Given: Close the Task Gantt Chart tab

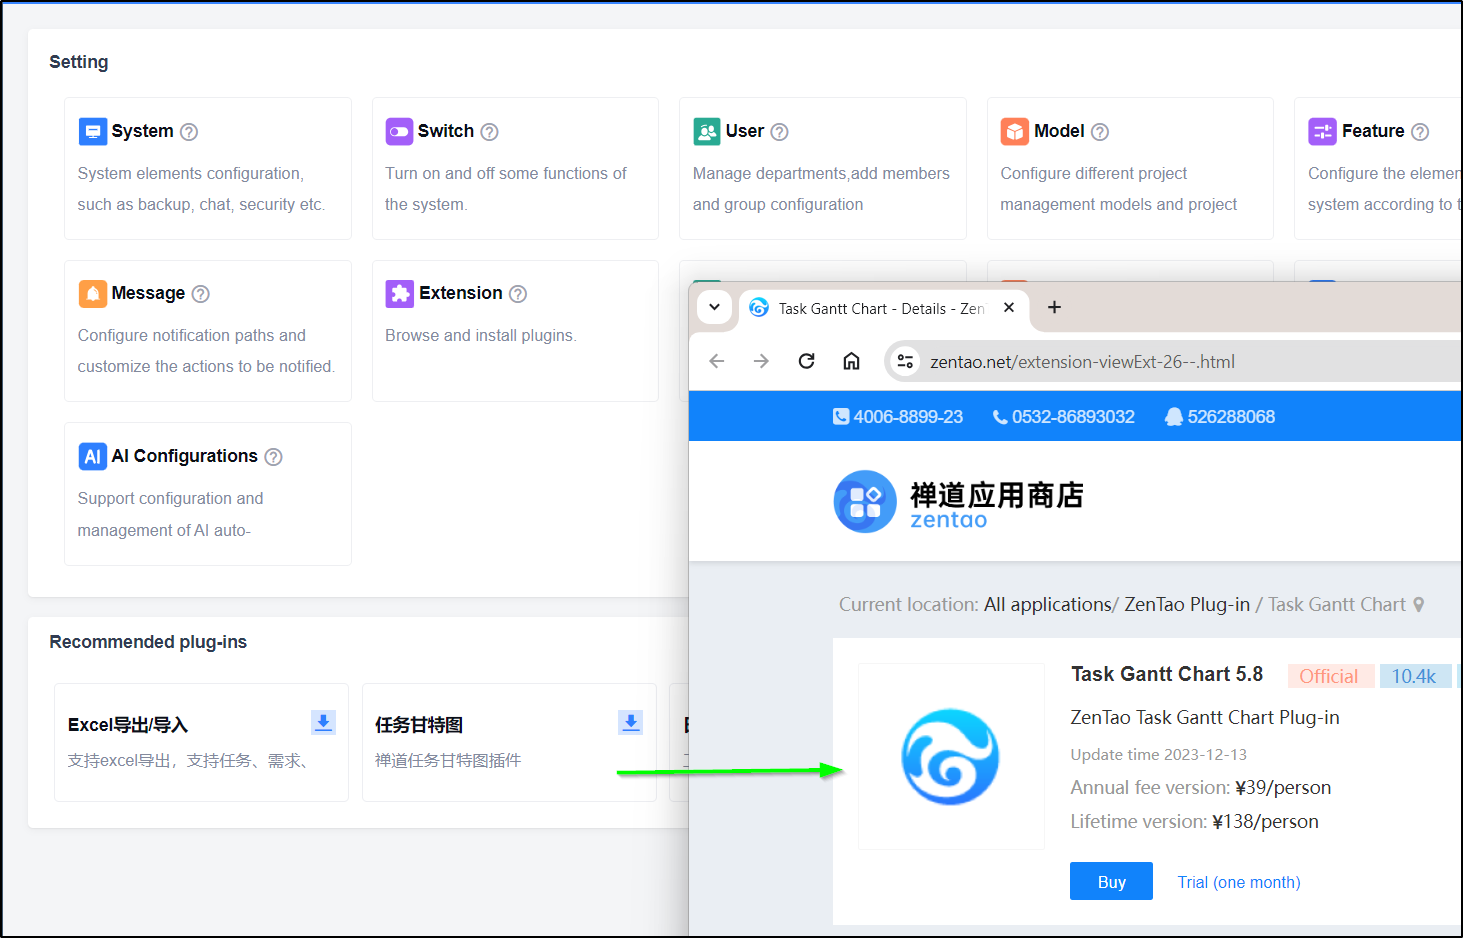Looking at the screenshot, I should 1009,308.
